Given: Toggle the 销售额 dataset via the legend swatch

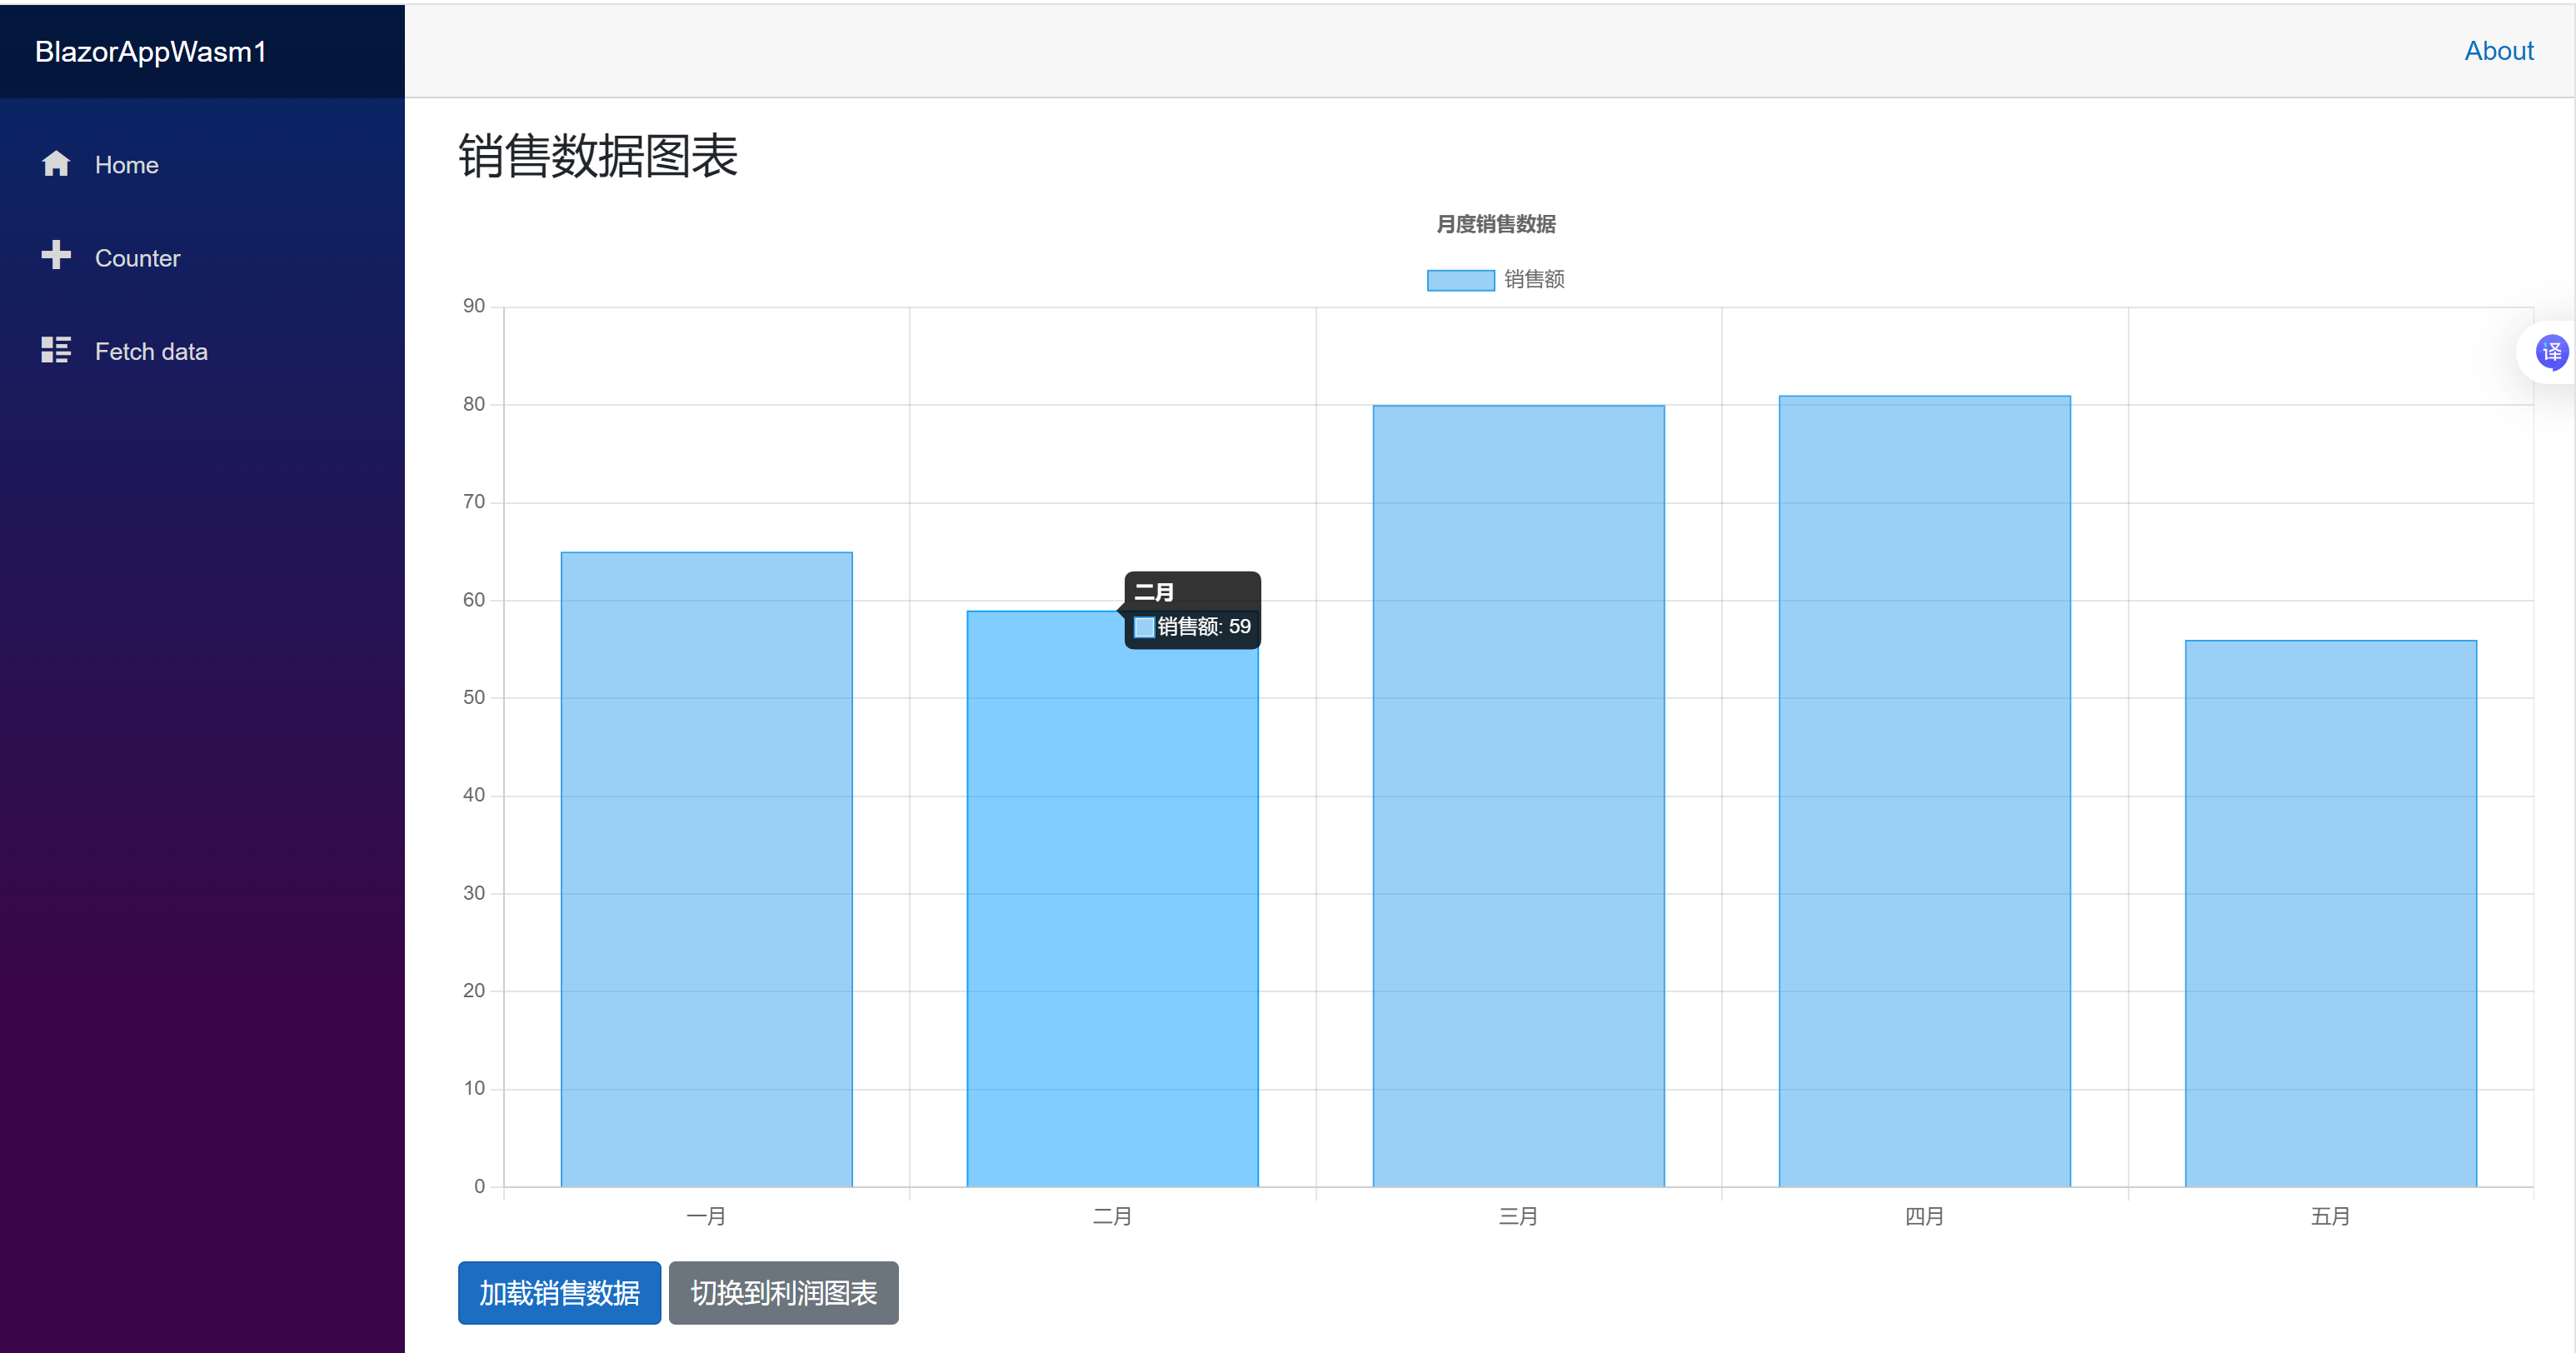Looking at the screenshot, I should 1460,280.
